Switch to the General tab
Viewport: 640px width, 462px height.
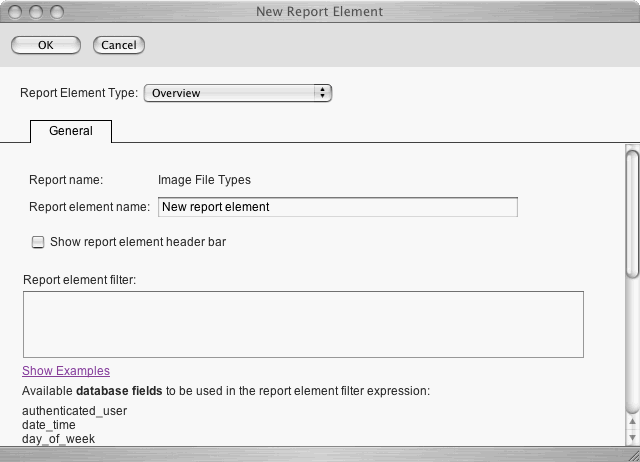coord(71,131)
